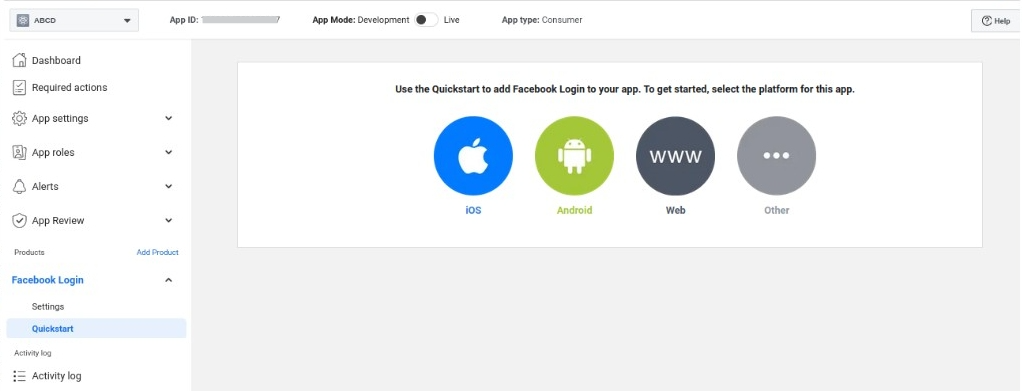Expand the Alerts chevron
The width and height of the screenshot is (1022, 391).
coord(168,186)
